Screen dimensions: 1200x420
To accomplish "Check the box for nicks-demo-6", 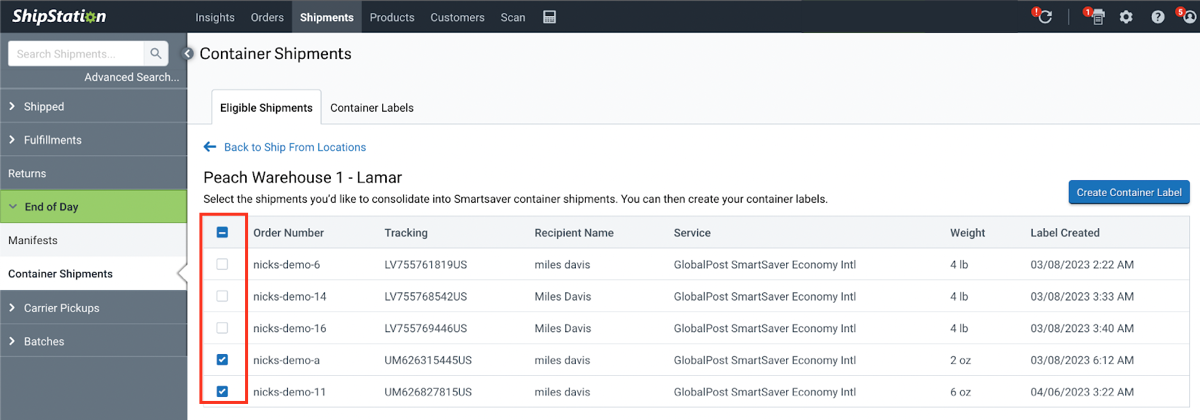I will [x=222, y=264].
